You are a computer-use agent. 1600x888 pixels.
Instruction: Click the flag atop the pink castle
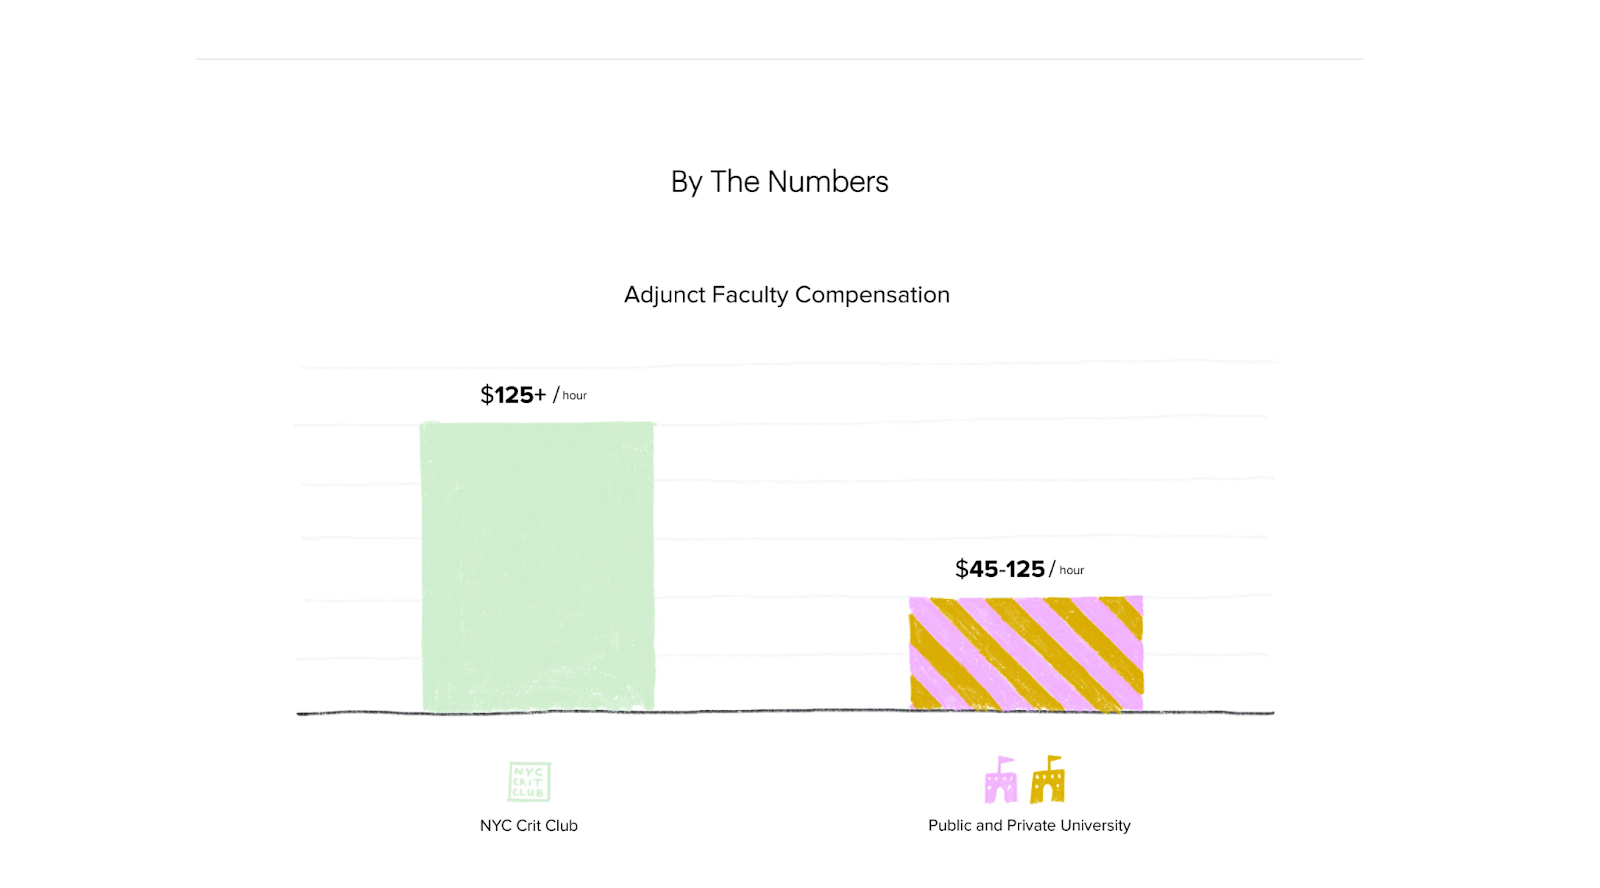pos(1006,761)
